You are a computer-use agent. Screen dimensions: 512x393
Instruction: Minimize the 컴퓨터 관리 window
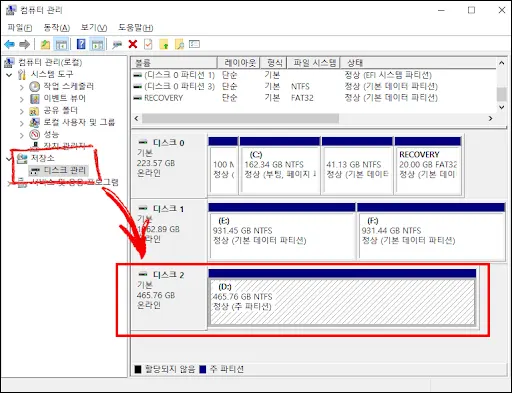click(441, 10)
